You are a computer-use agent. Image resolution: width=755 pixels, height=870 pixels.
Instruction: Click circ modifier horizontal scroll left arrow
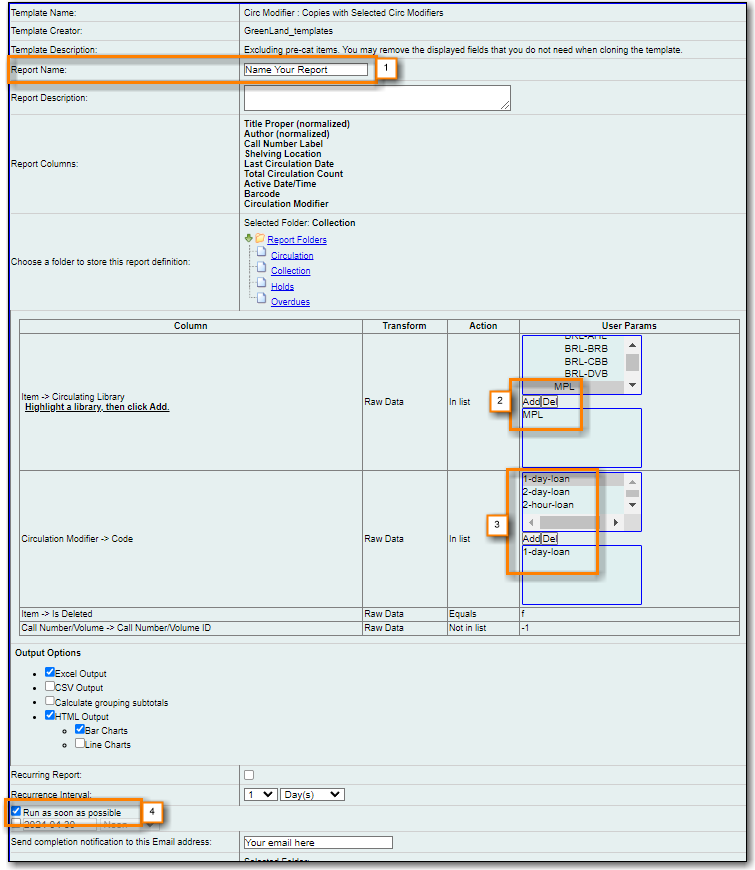531,523
